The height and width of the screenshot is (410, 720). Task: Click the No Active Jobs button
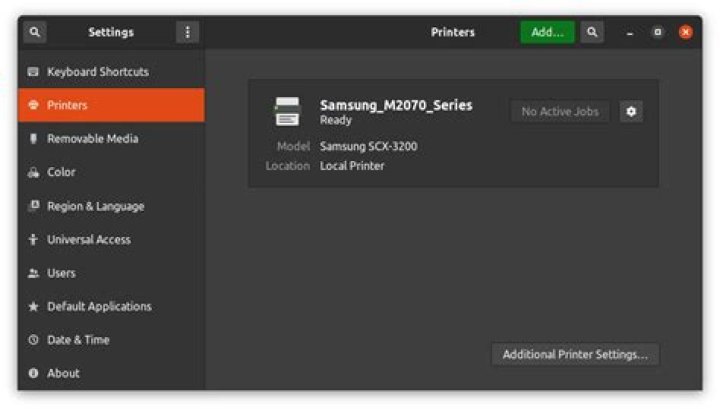tap(560, 112)
